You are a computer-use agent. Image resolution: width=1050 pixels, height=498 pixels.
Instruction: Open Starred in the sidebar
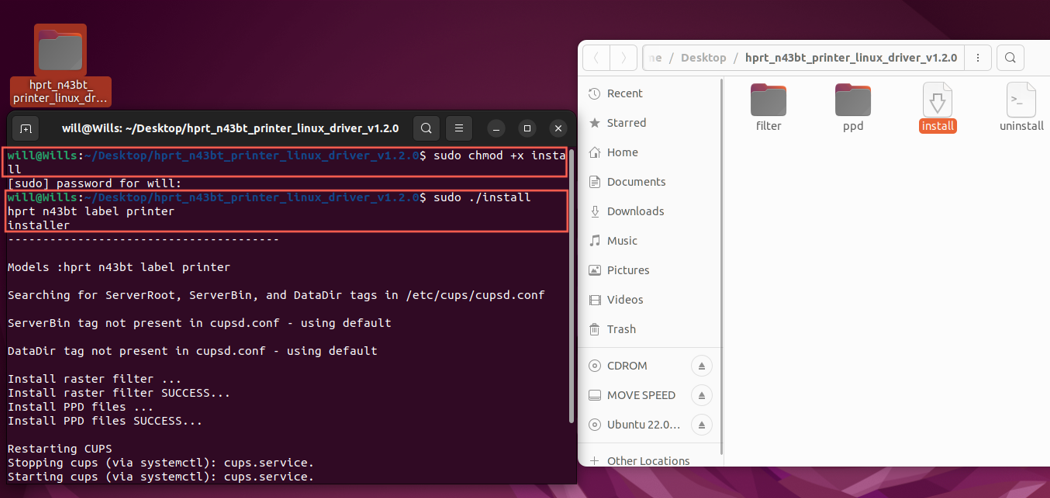[650, 123]
